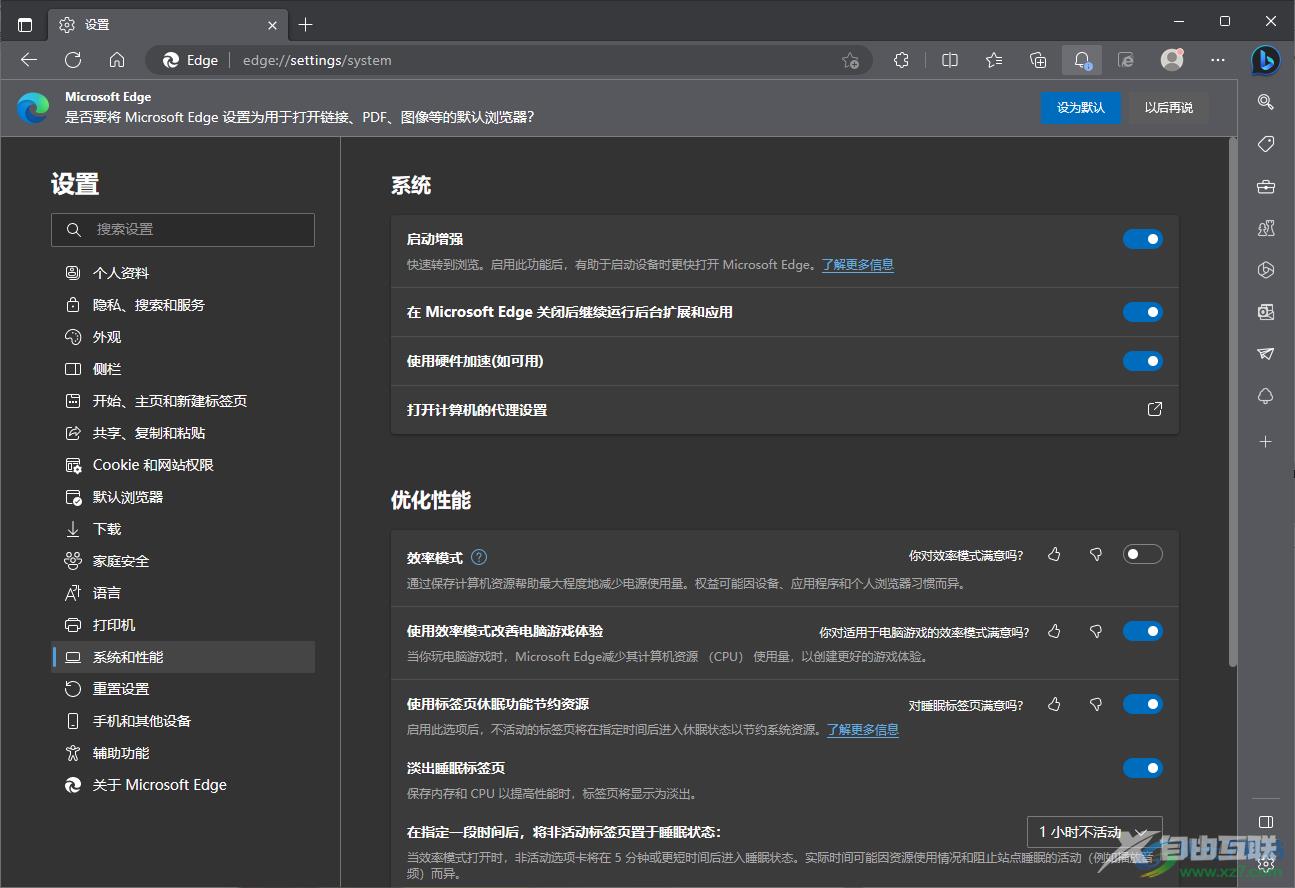The height and width of the screenshot is (888, 1295).
Task: Open the sidebar search icon
Action: tap(1265, 102)
